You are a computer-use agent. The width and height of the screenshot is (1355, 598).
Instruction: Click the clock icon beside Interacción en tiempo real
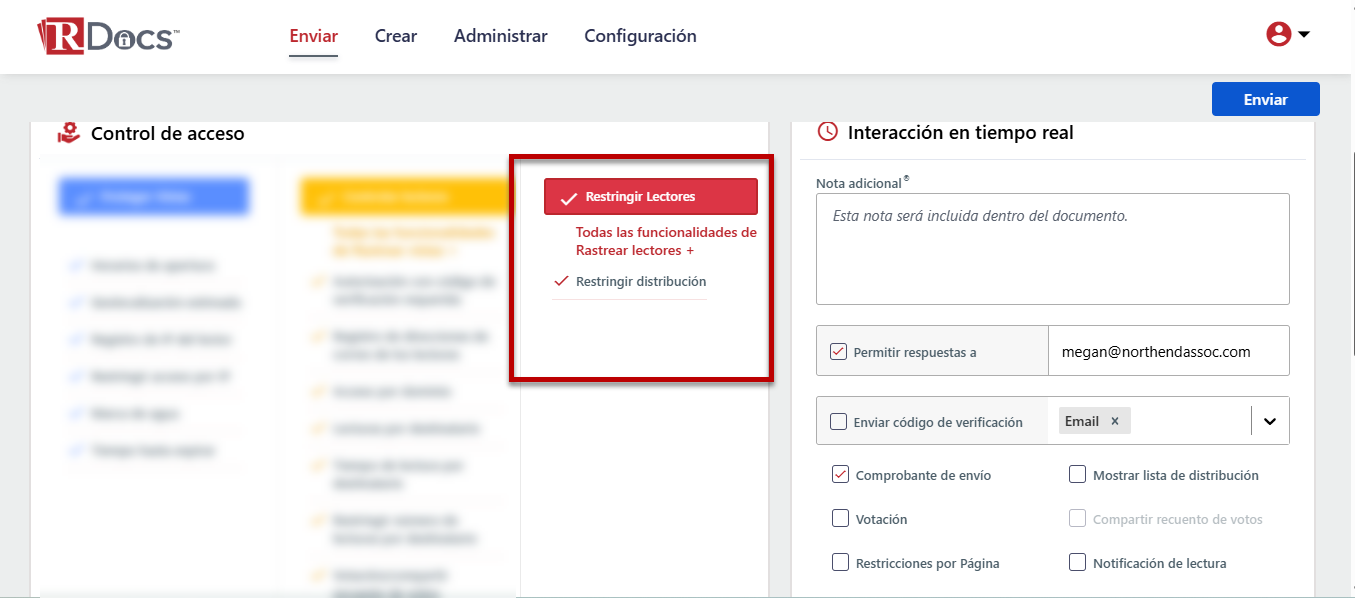pos(827,132)
